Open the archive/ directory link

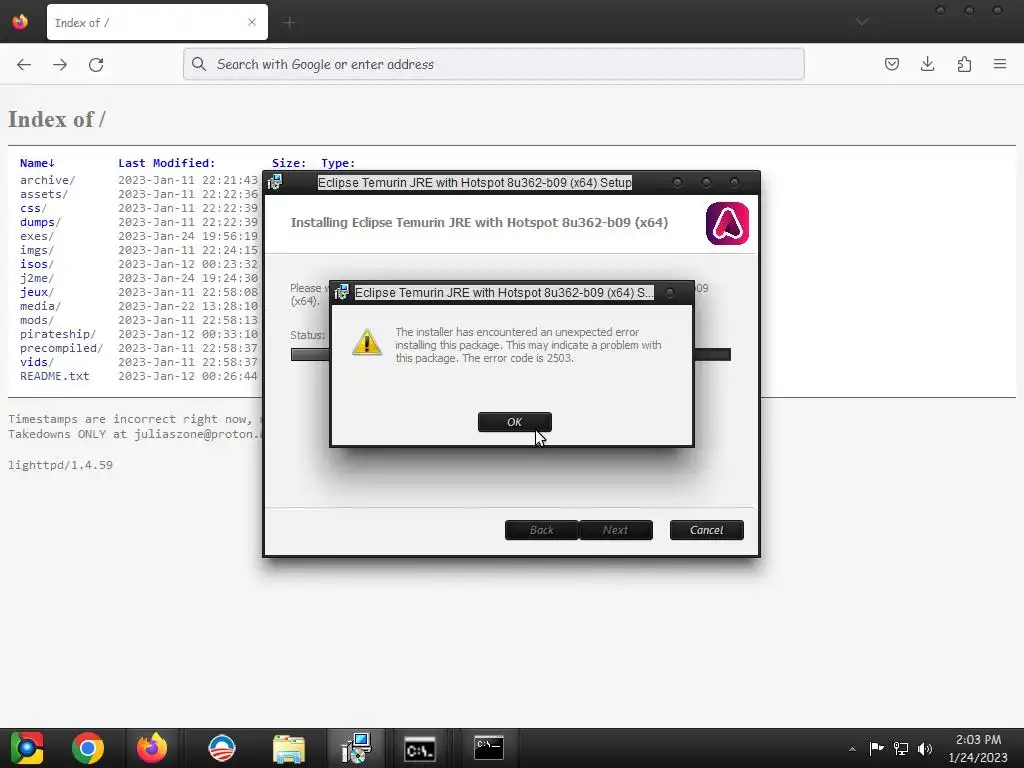pyautogui.click(x=47, y=180)
